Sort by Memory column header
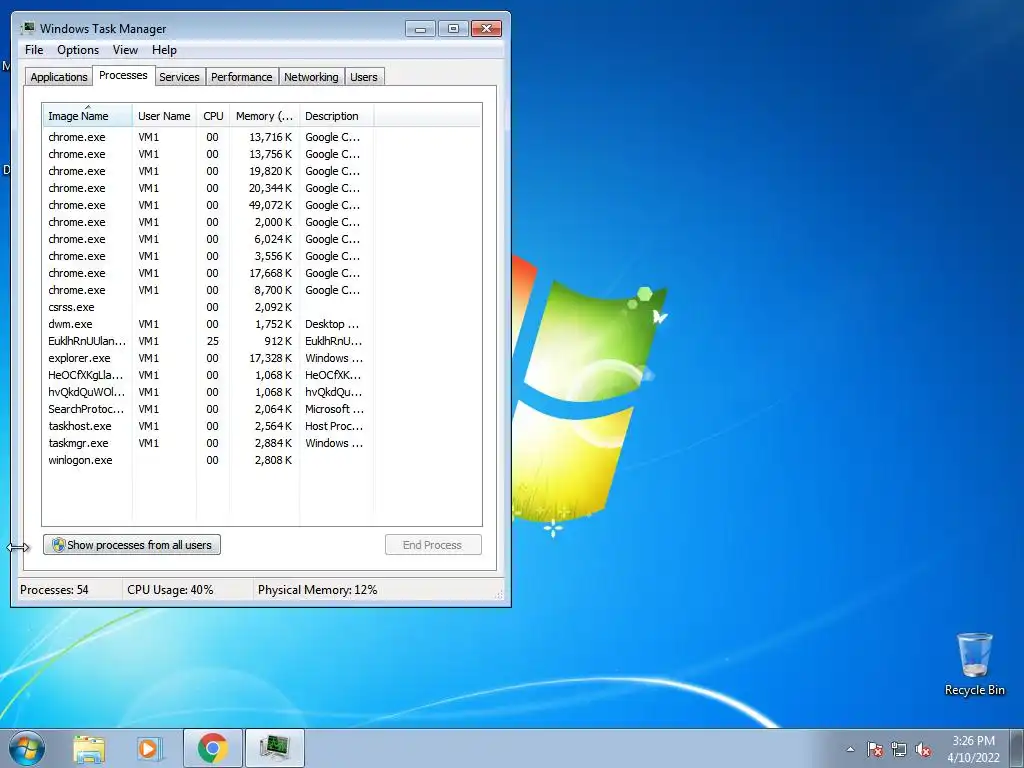1024x768 pixels. point(264,116)
